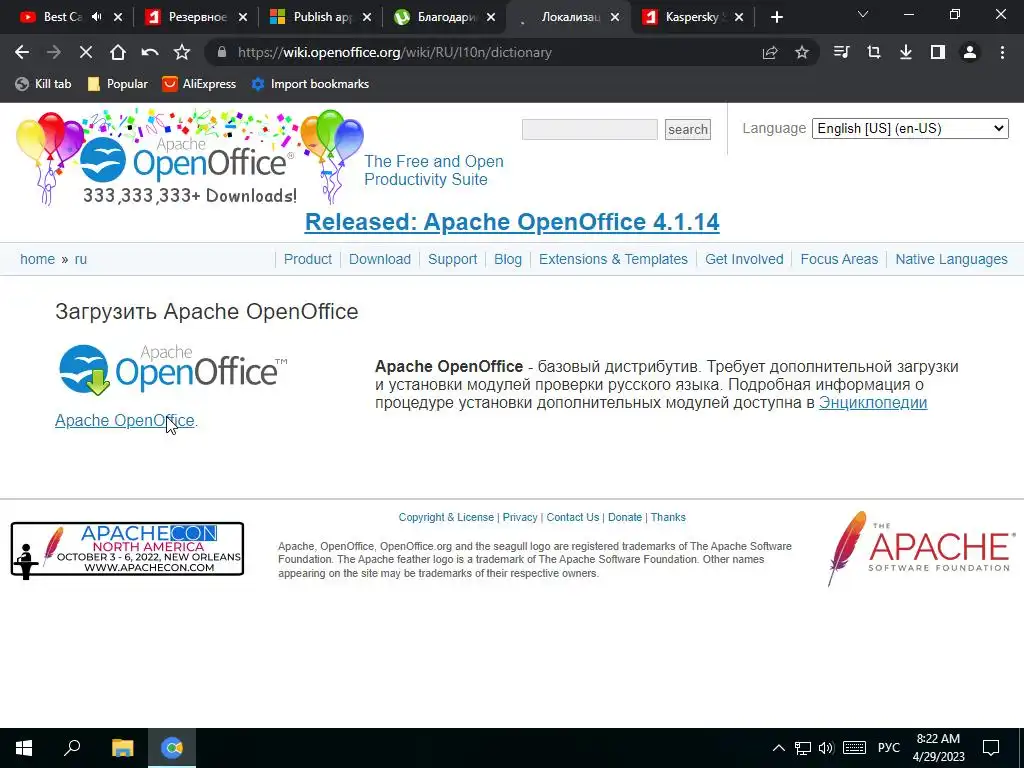The height and width of the screenshot is (768, 1024).
Task: Open File Explorer from the taskbar
Action: tap(122, 748)
